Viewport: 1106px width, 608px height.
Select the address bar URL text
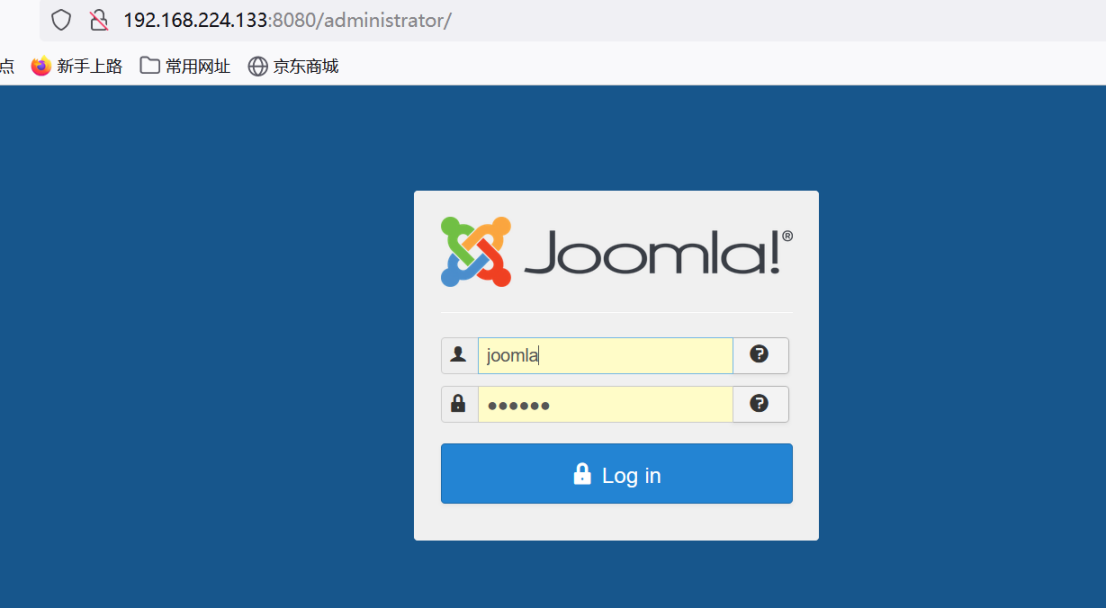point(288,20)
